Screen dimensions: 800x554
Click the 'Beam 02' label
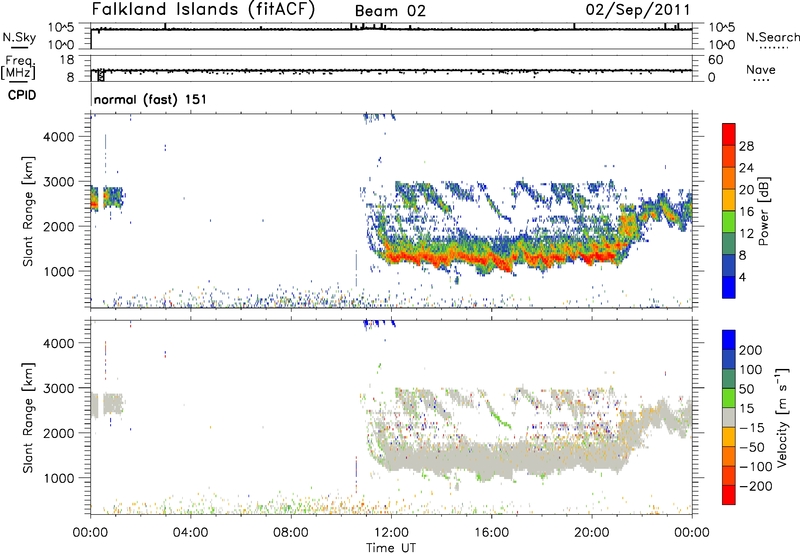[x=390, y=11]
